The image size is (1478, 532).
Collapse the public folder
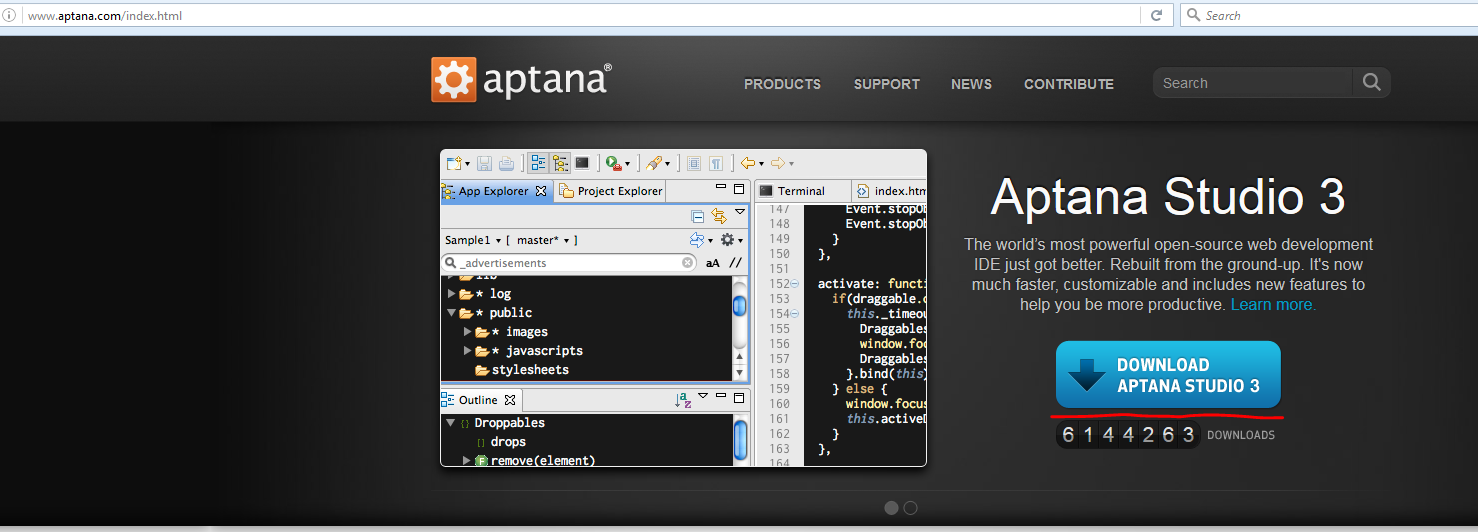point(452,313)
